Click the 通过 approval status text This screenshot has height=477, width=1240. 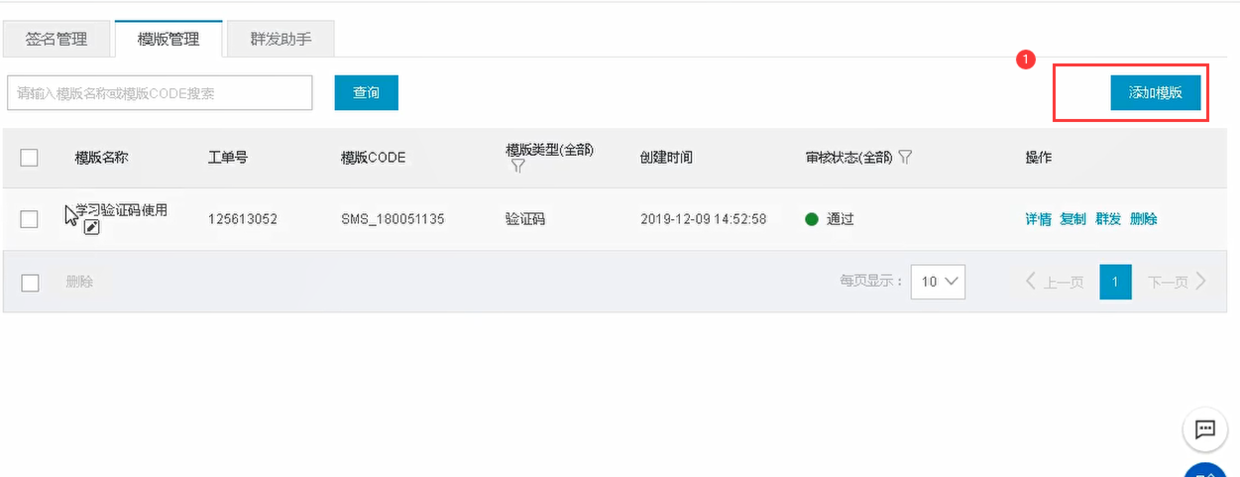(840, 219)
